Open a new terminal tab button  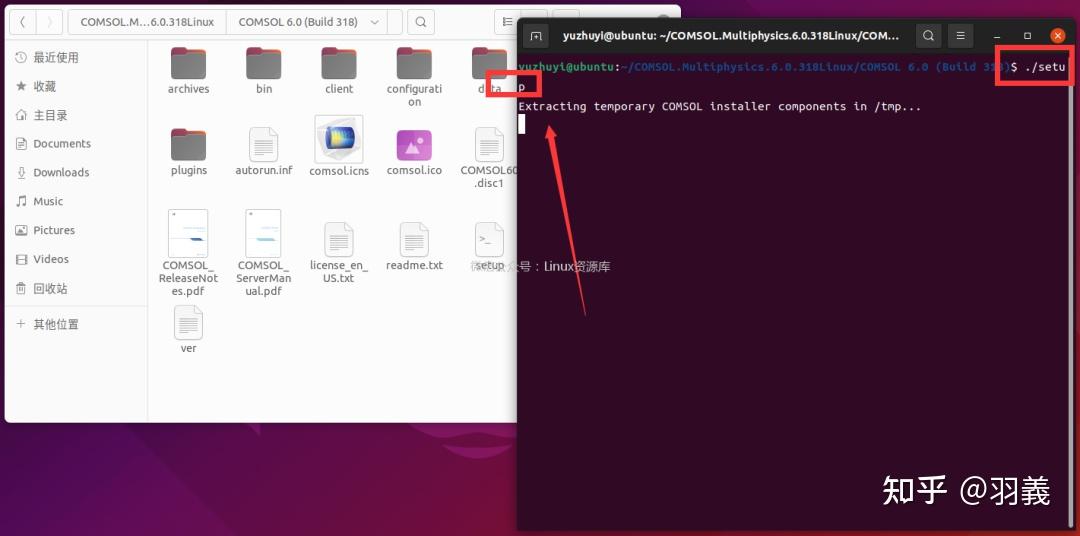click(x=536, y=36)
